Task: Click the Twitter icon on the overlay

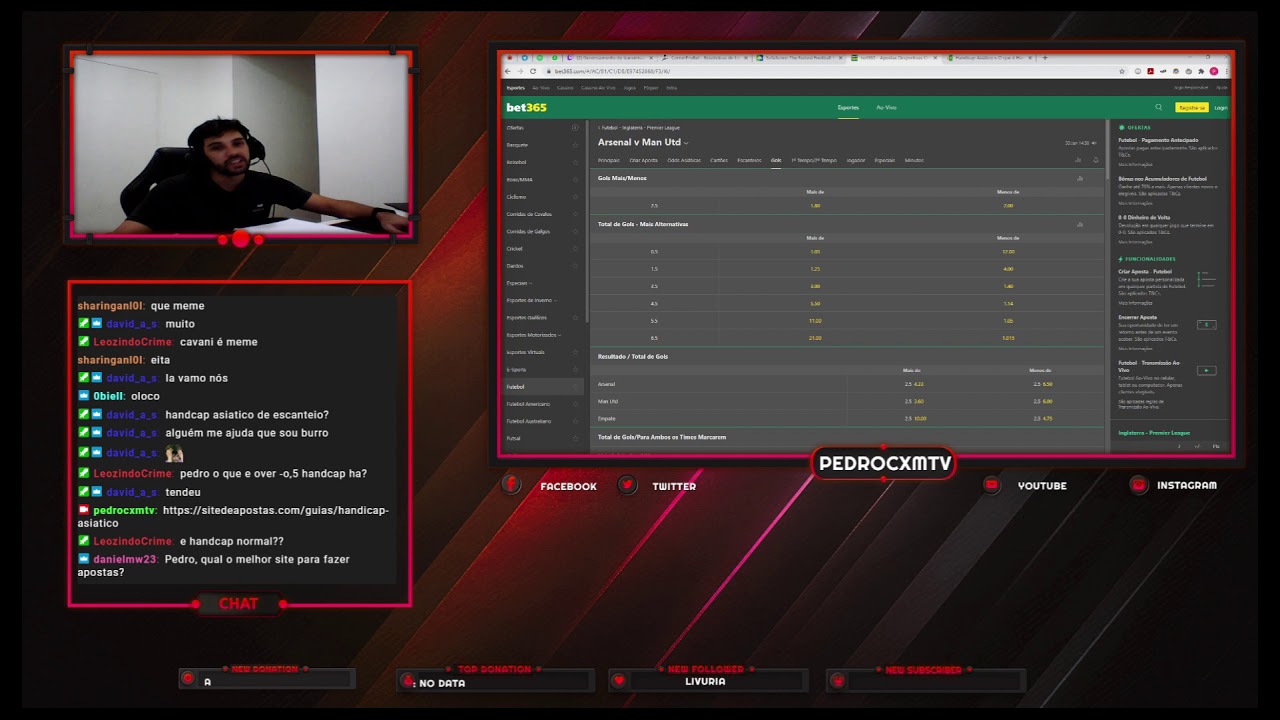Action: 627,485
